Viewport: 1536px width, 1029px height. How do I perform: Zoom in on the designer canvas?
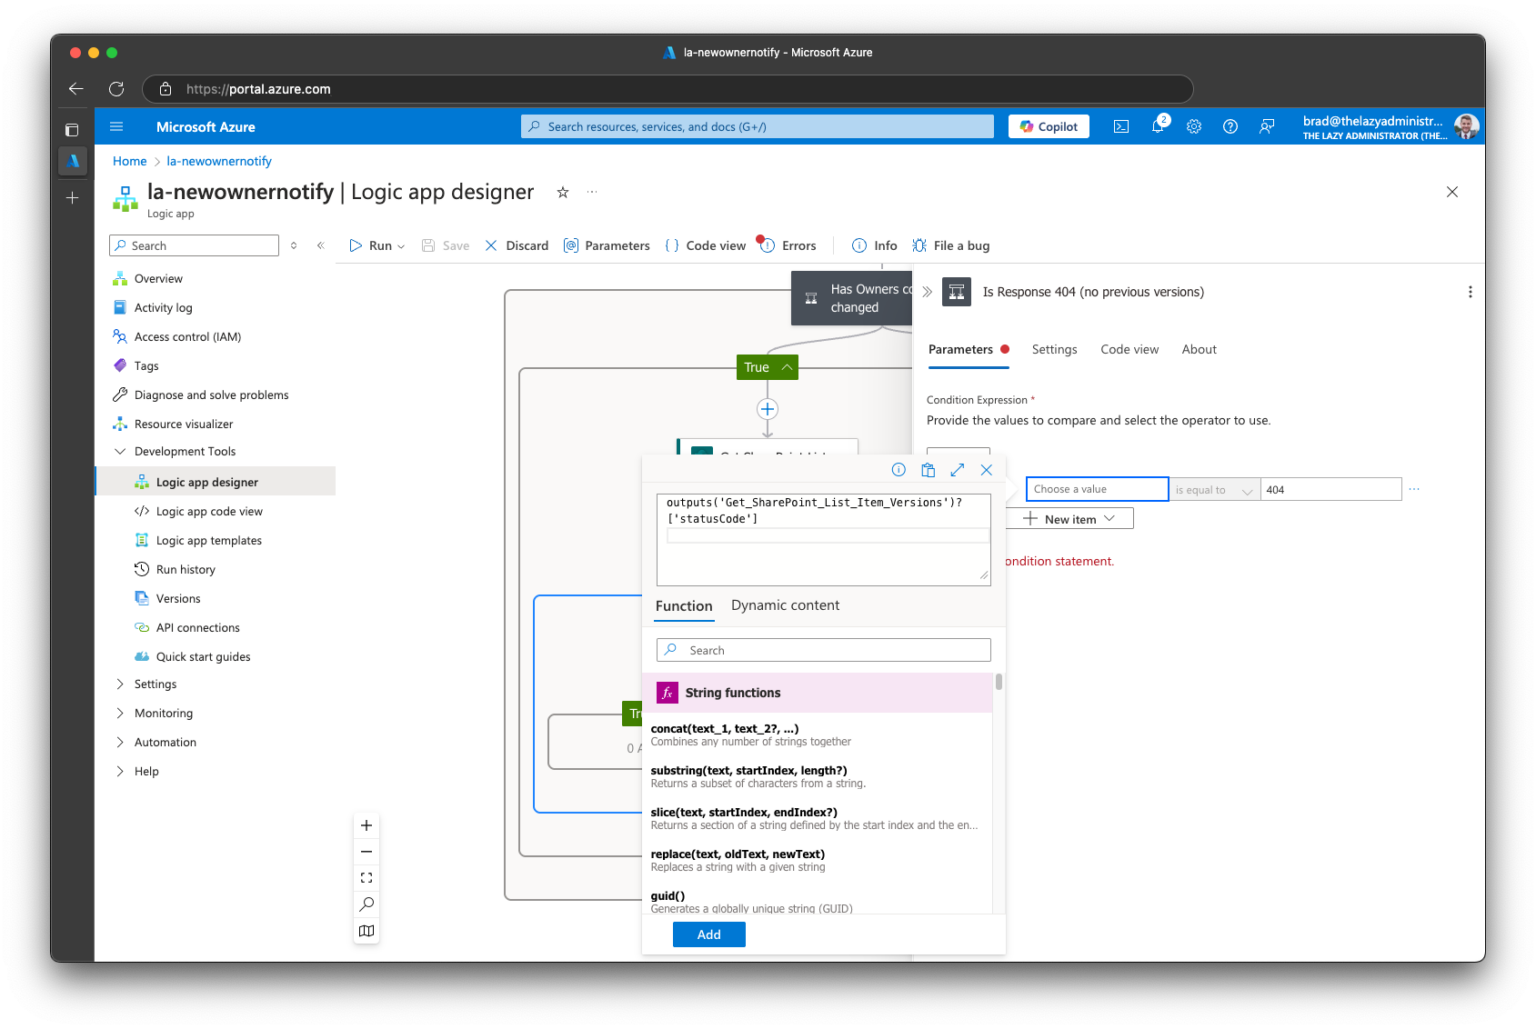[x=367, y=826]
